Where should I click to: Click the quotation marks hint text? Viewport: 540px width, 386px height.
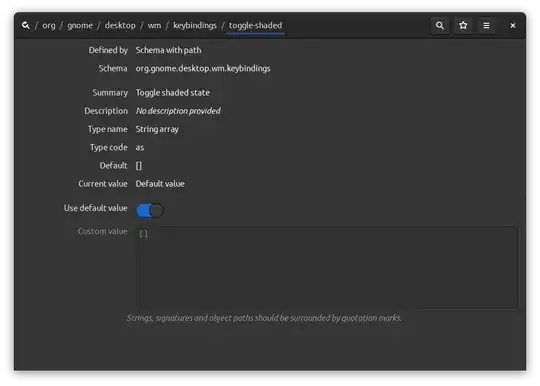(264, 318)
